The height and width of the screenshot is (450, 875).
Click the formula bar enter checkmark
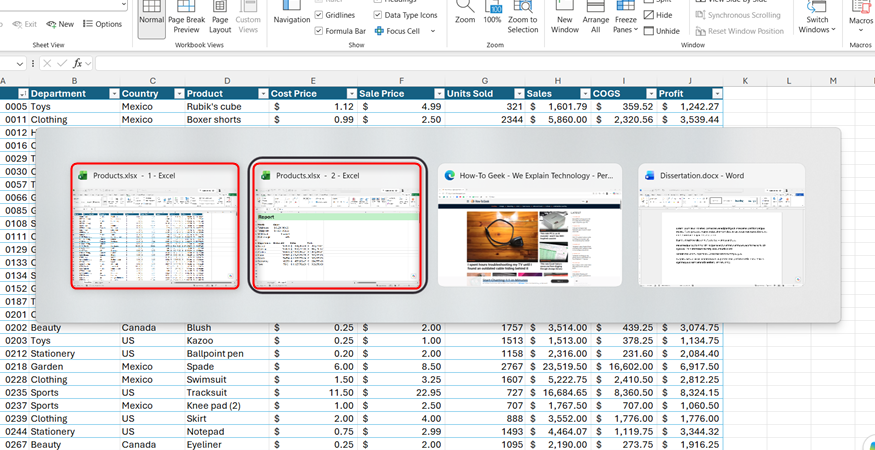(62, 64)
